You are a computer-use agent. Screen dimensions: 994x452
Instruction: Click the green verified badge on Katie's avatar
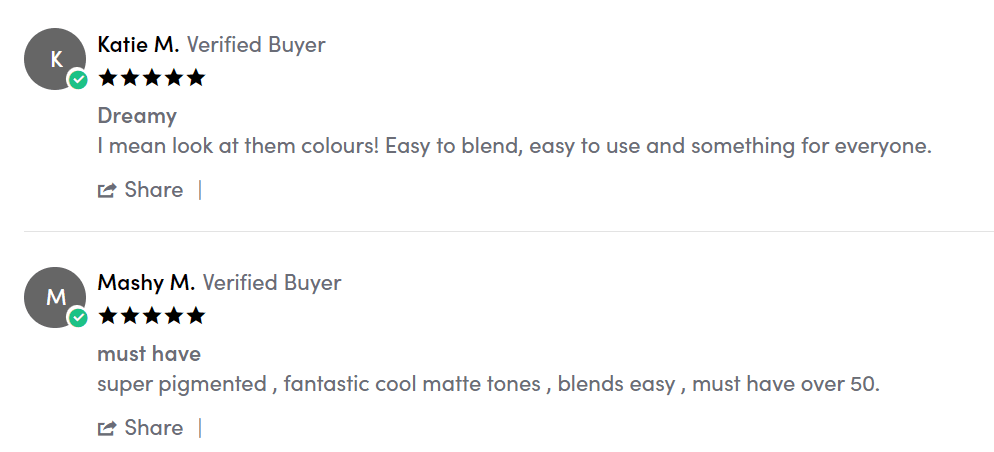(78, 80)
